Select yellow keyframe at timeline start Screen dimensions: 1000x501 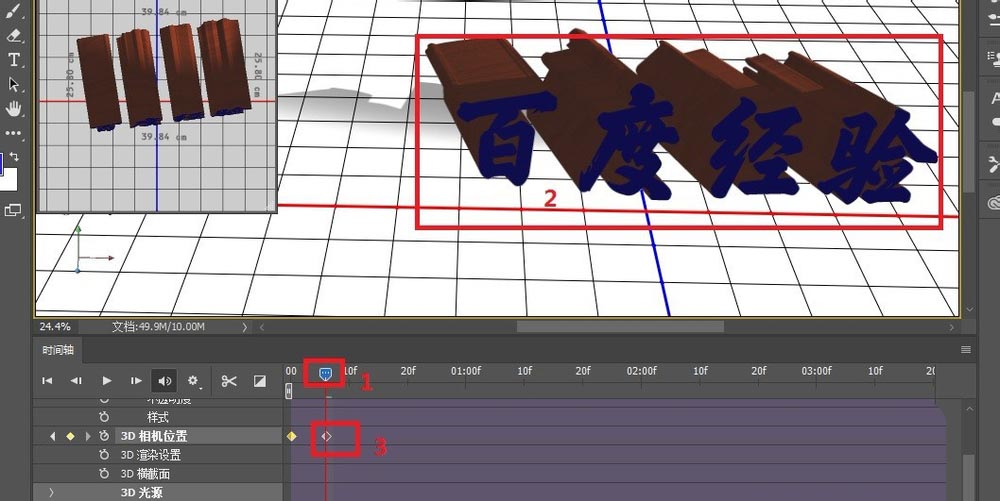pos(291,436)
